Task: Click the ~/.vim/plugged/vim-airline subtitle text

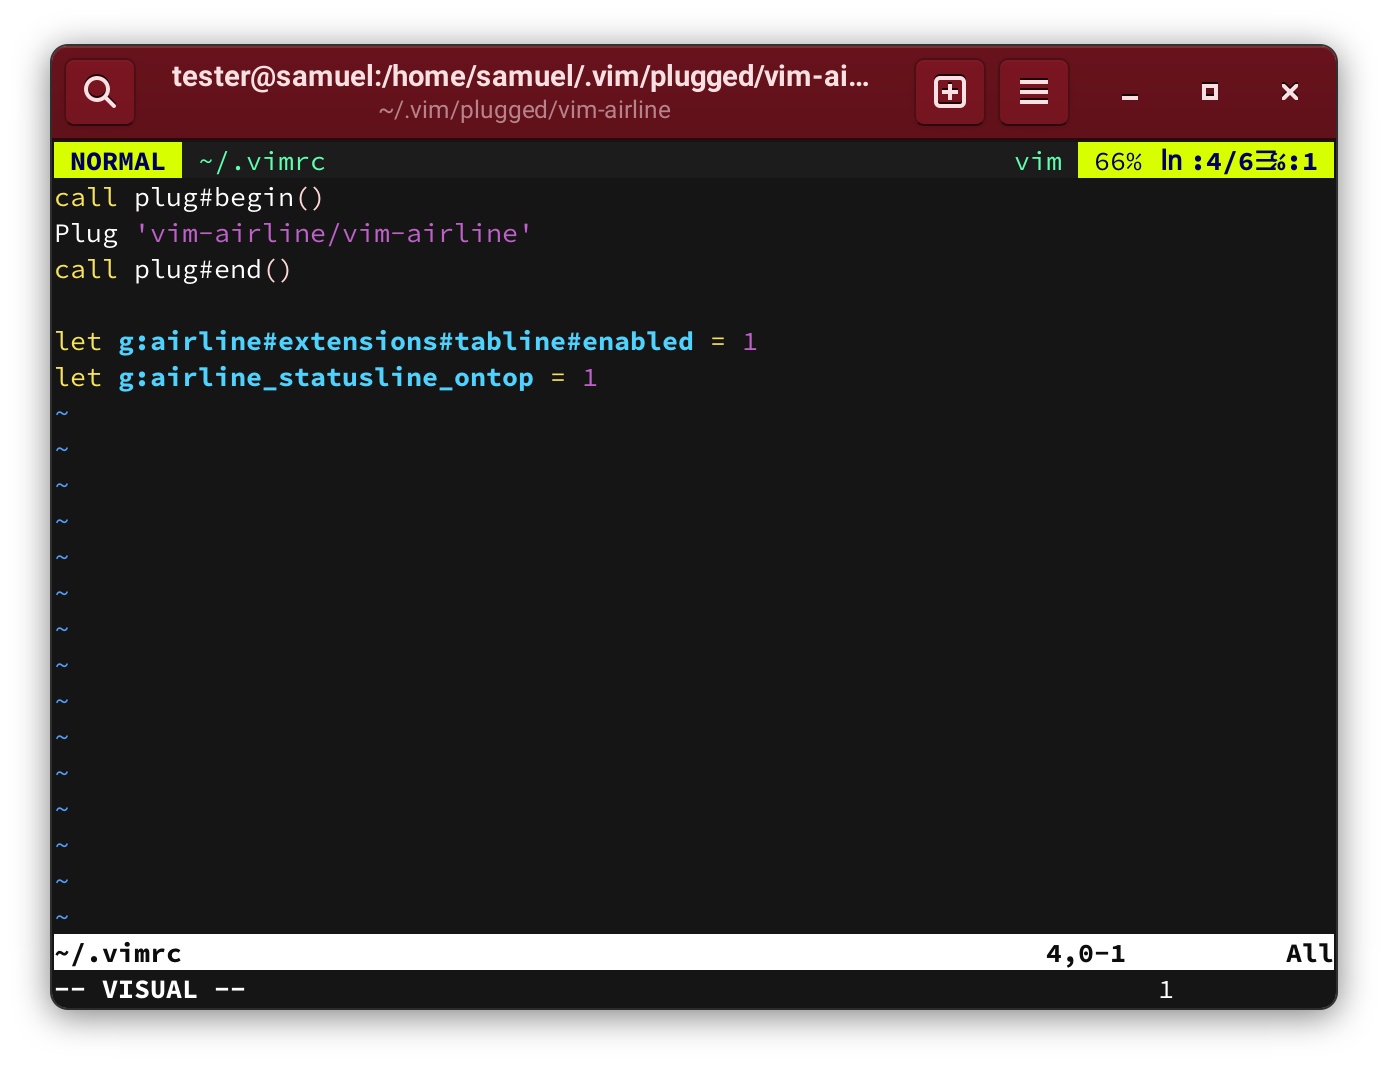Action: 524,110
